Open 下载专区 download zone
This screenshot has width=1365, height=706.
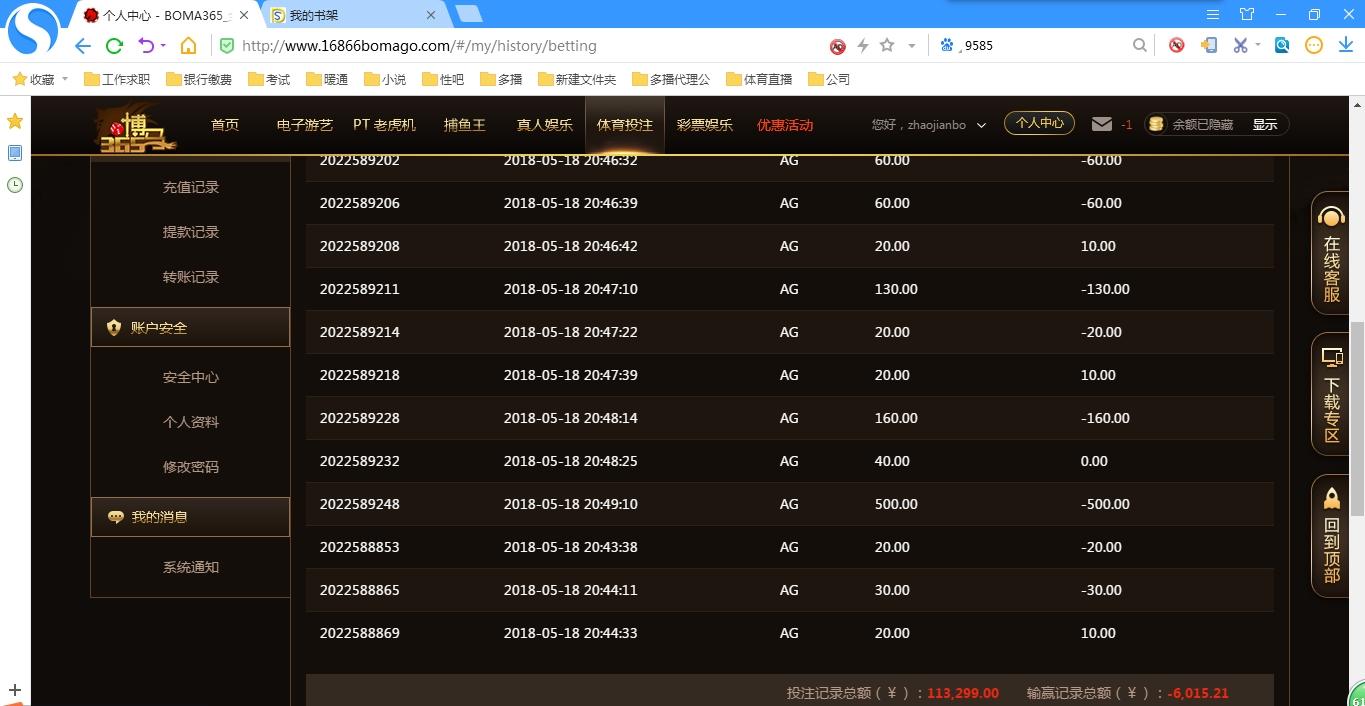pos(1330,394)
